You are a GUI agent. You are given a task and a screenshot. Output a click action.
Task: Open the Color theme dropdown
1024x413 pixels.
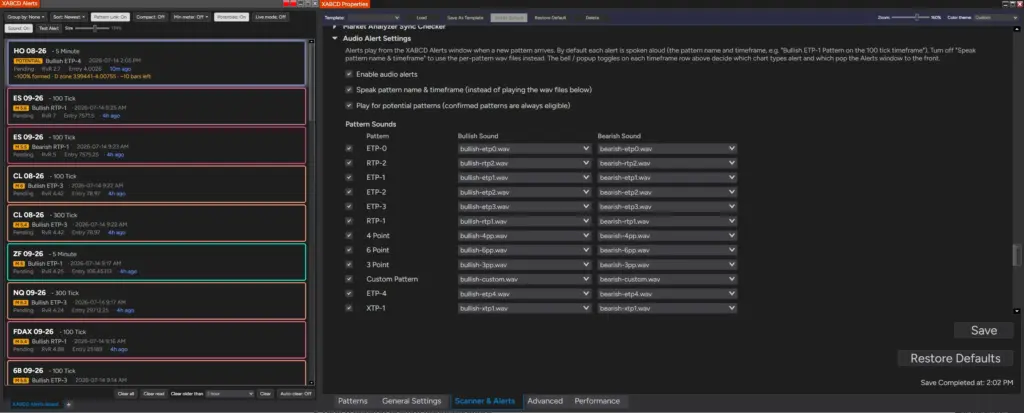point(996,18)
